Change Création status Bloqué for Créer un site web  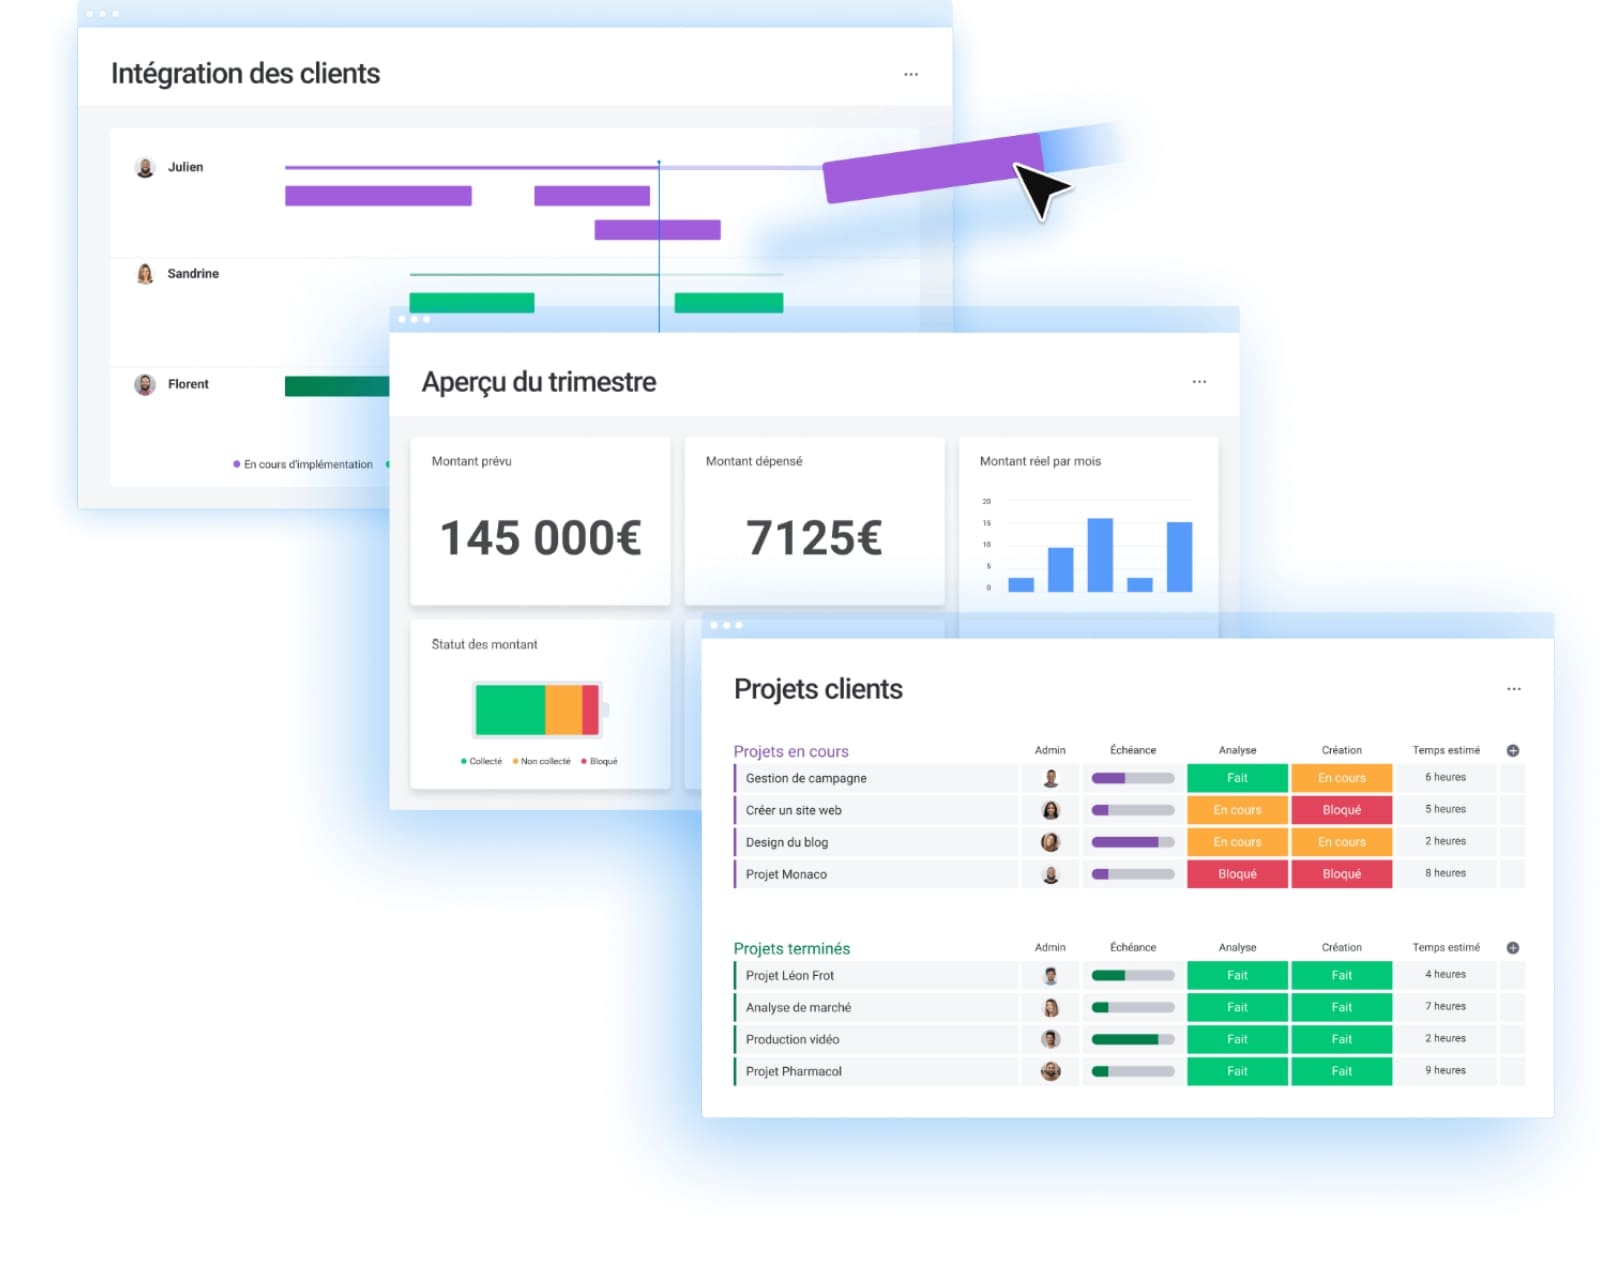coord(1341,810)
